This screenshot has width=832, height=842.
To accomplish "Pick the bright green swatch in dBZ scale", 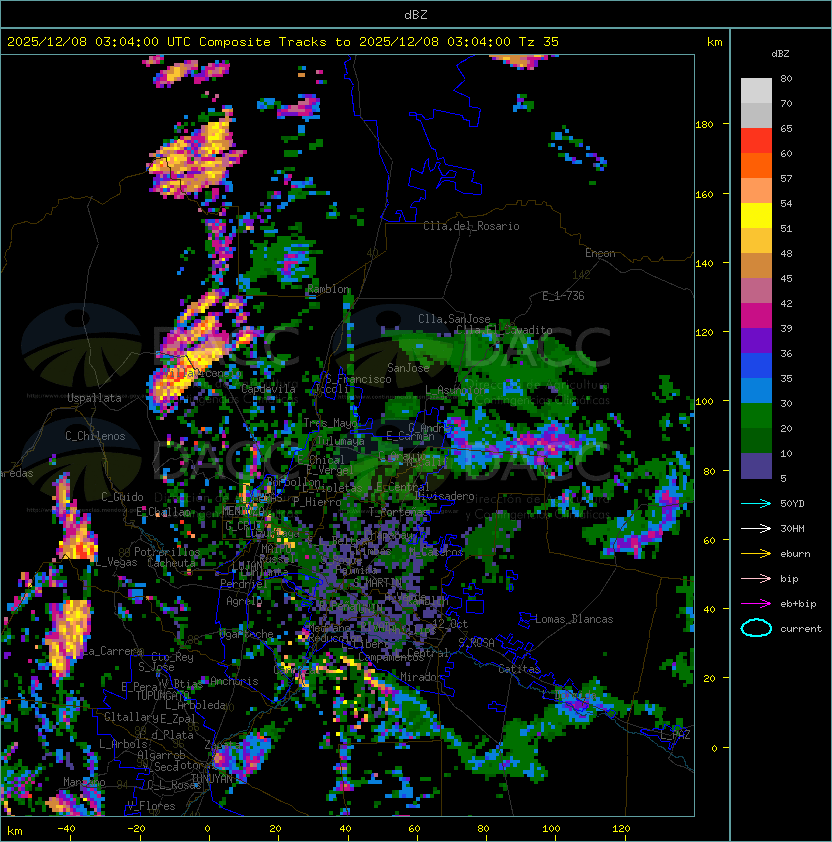I will click(756, 416).
